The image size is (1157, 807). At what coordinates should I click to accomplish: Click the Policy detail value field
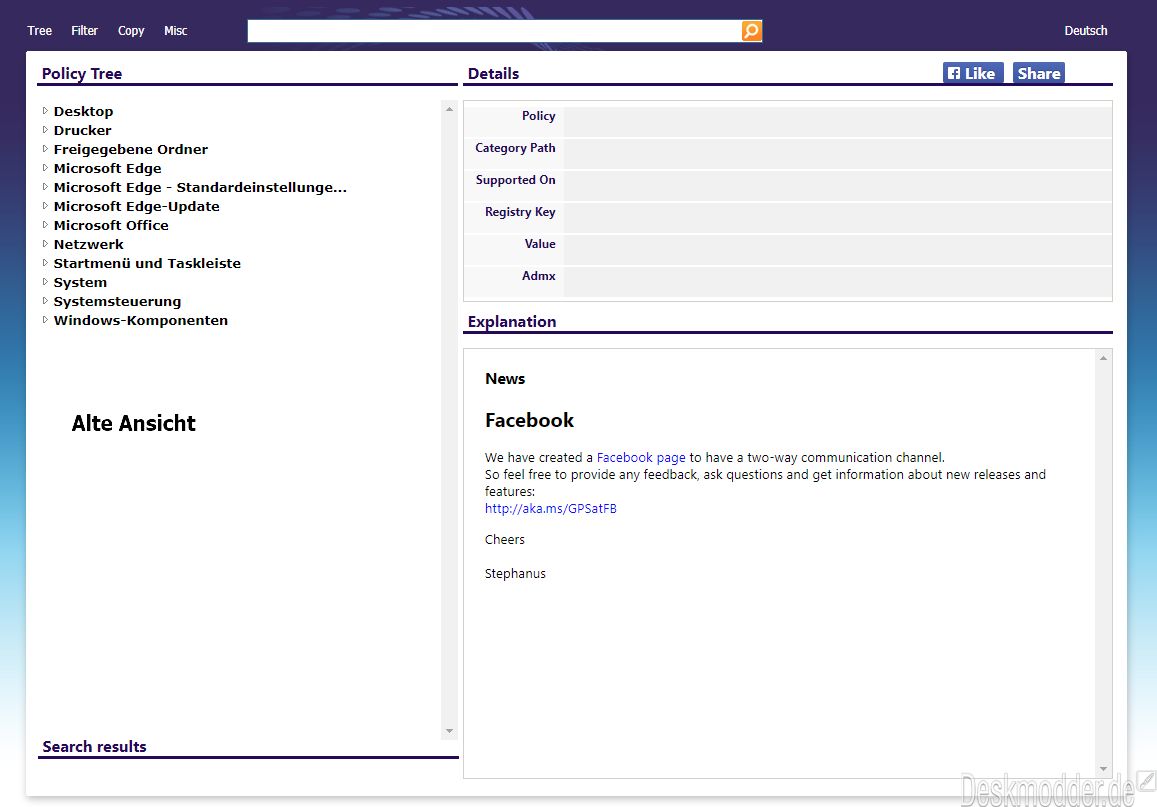[x=837, y=122]
